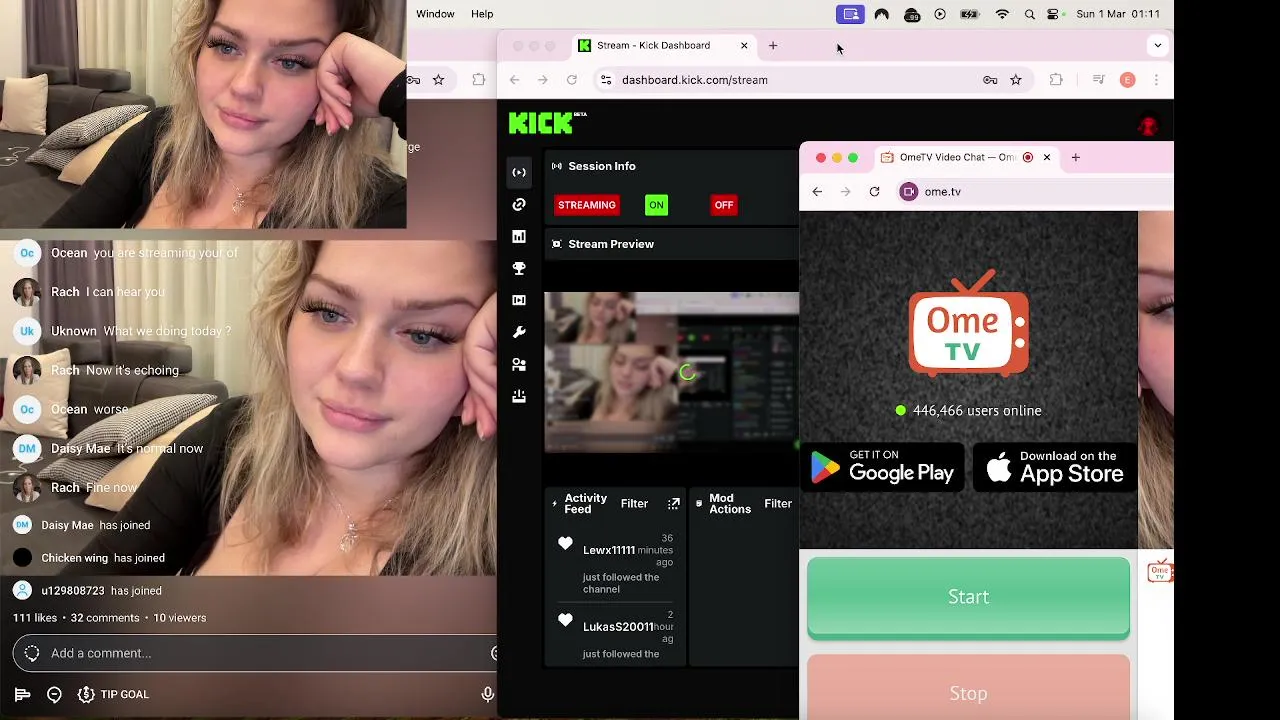Image resolution: width=1280 pixels, height=720 pixels.
Task: Go back in the OmeTV browser window
Action: 817,192
